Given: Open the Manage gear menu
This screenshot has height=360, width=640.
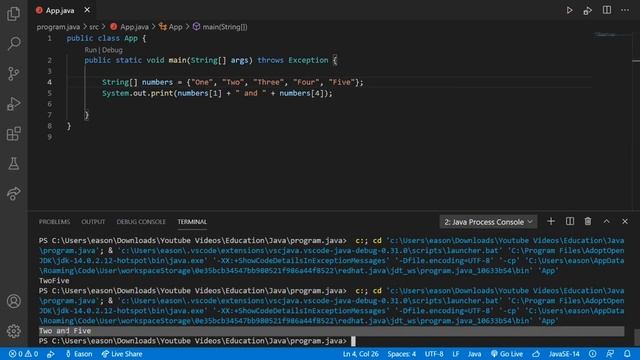Looking at the screenshot, I should point(13,331).
